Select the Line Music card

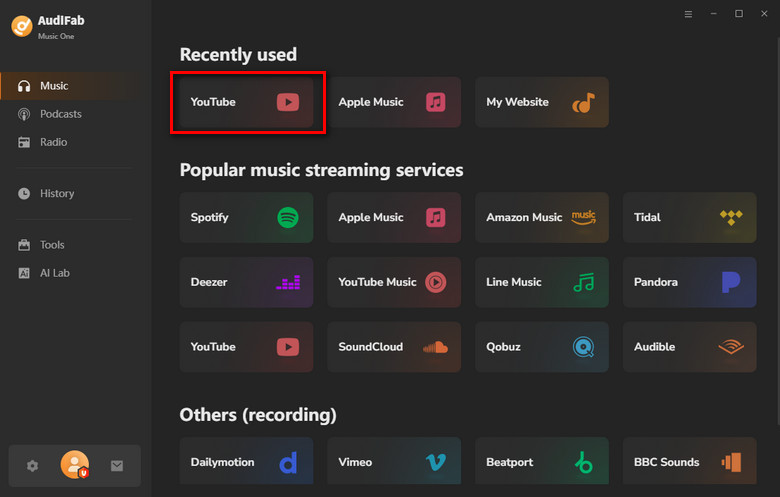tap(542, 282)
